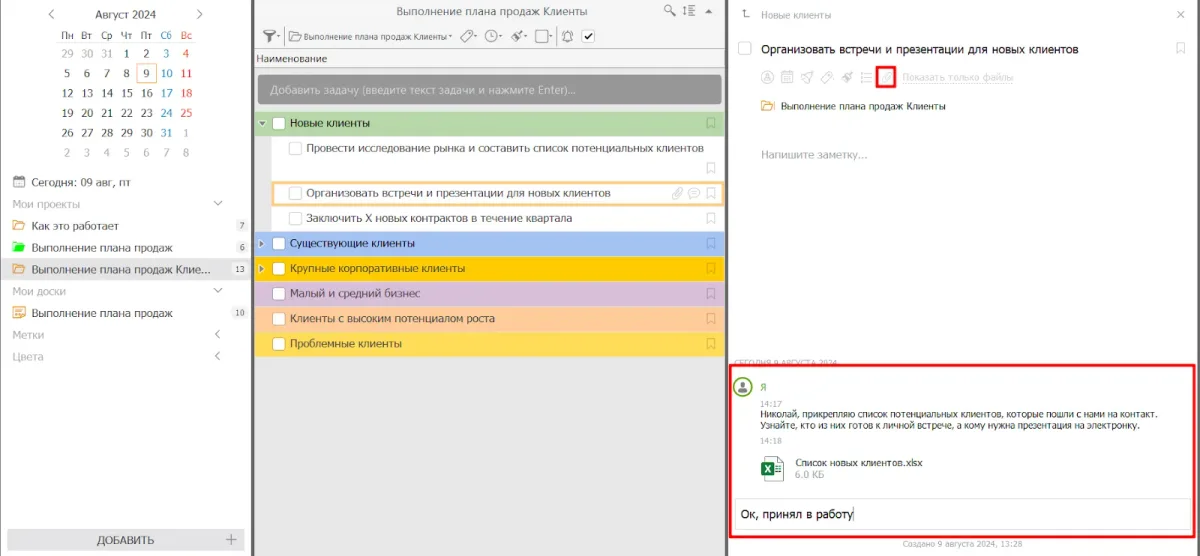The width and height of the screenshot is (1200, 556).
Task: Check the Заключить X новых контрактов task checkbox
Action: point(295,218)
